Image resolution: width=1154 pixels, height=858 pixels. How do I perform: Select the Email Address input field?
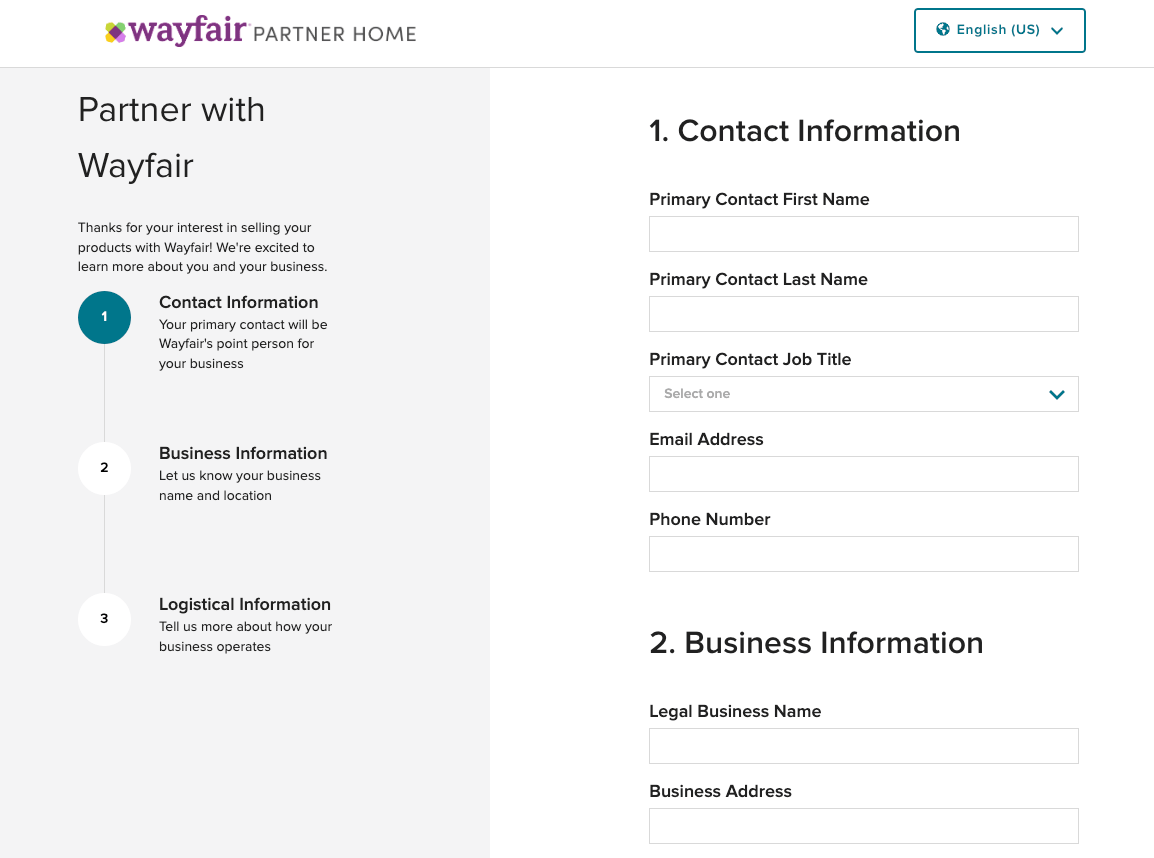pyautogui.click(x=863, y=474)
